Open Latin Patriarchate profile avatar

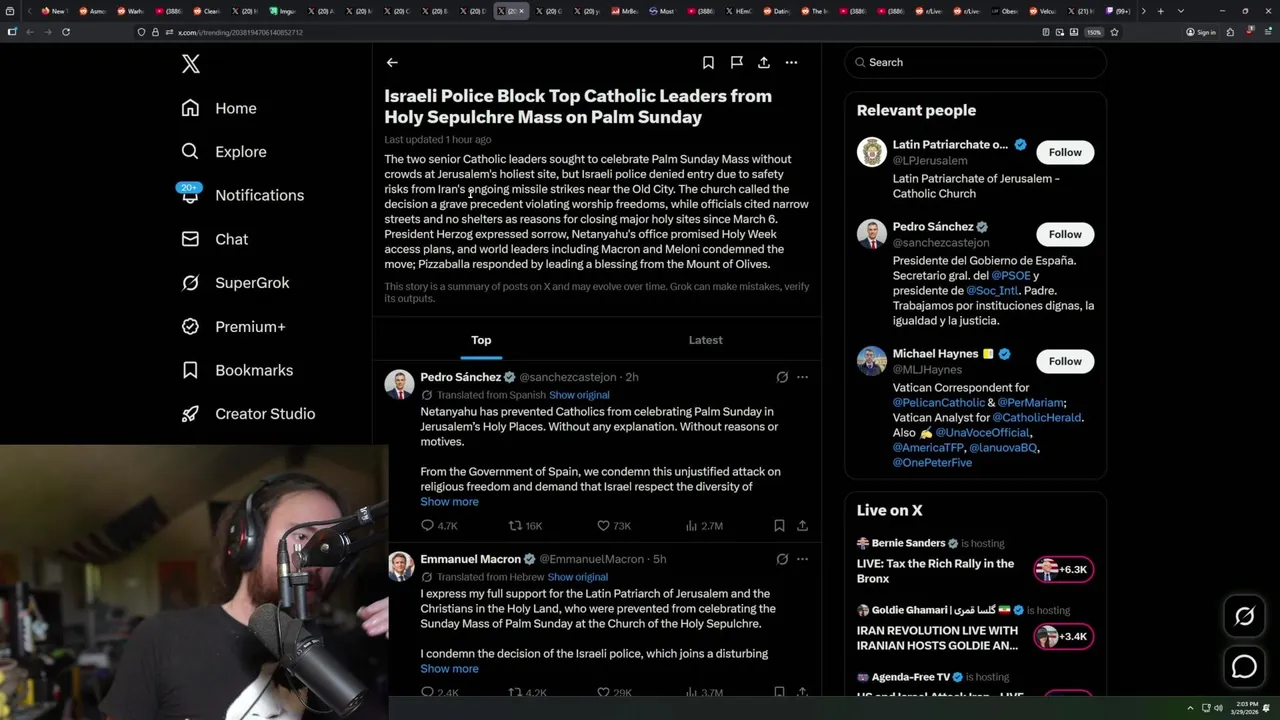[872, 152]
